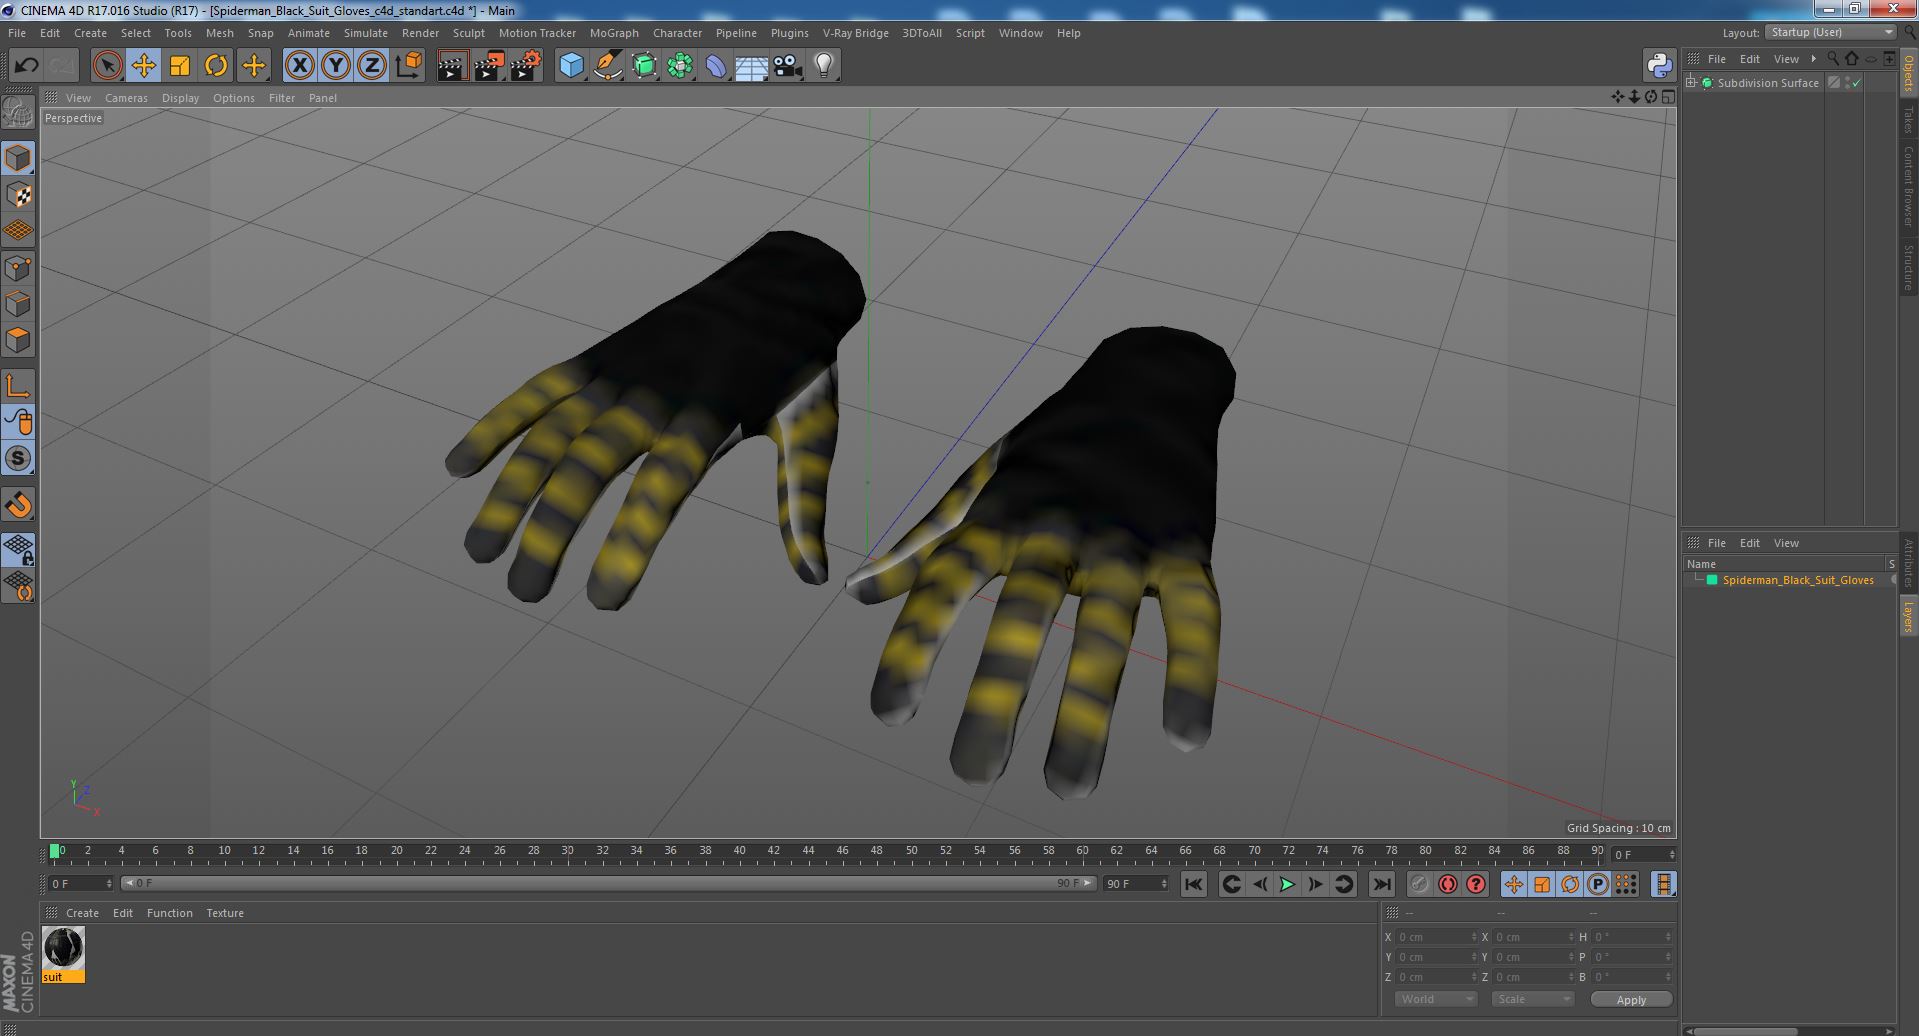Open the MoGraph array icon
Image resolution: width=1919 pixels, height=1036 pixels.
[680, 66]
